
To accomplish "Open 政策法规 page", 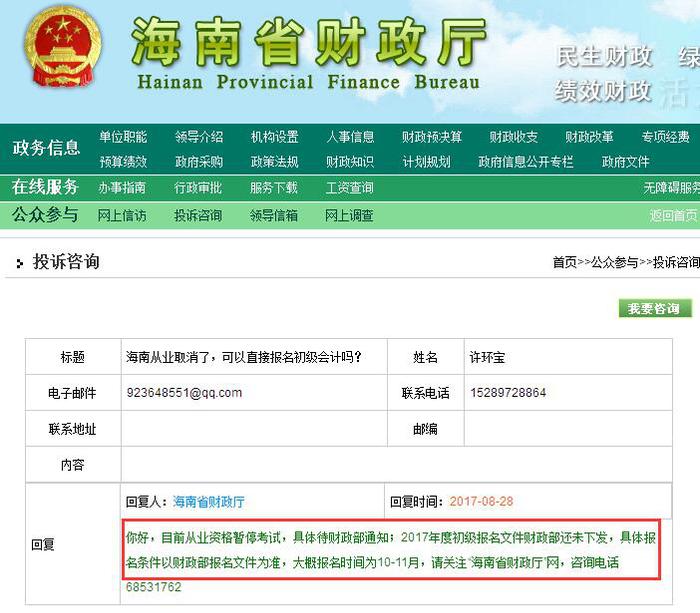I will (x=274, y=161).
